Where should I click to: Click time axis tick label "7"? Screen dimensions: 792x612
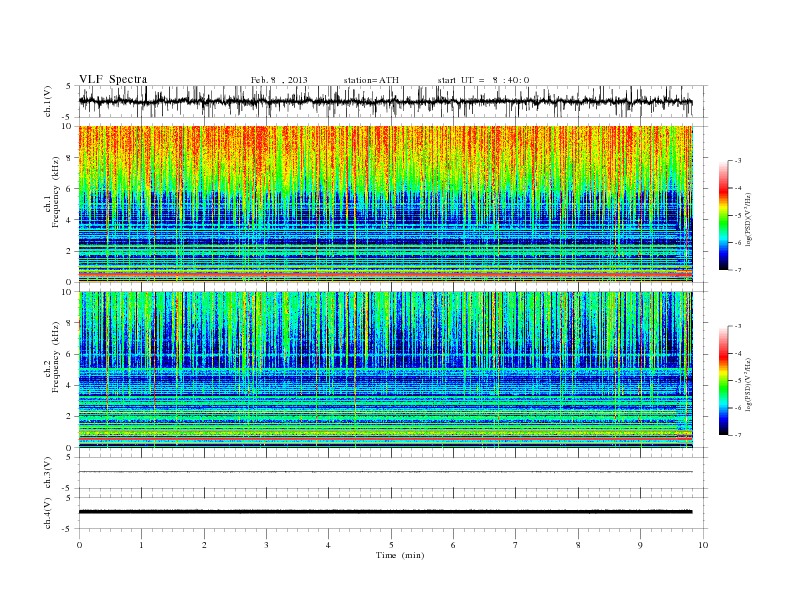tap(516, 545)
